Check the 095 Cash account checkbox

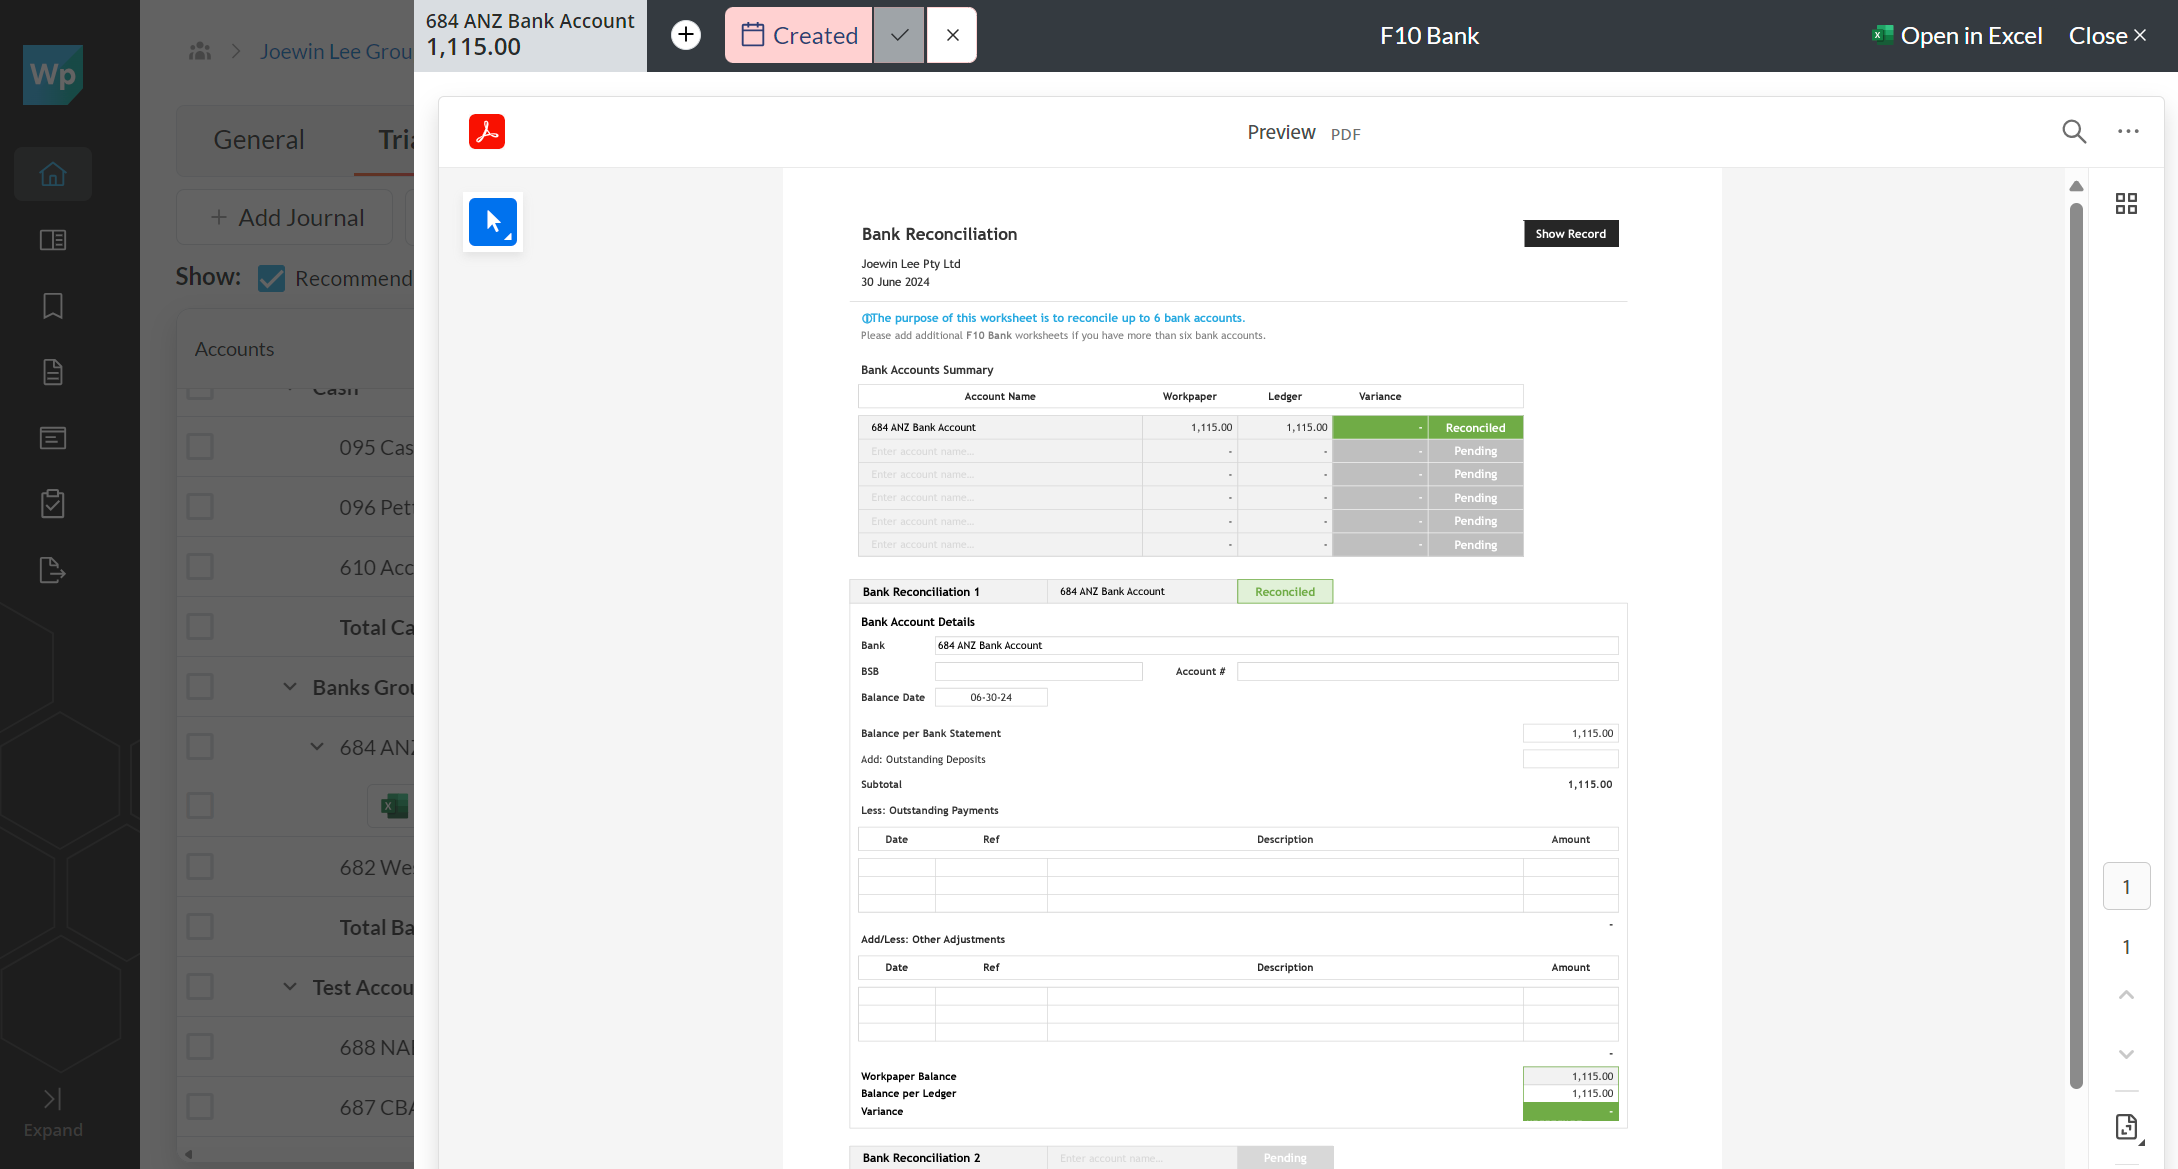[200, 447]
